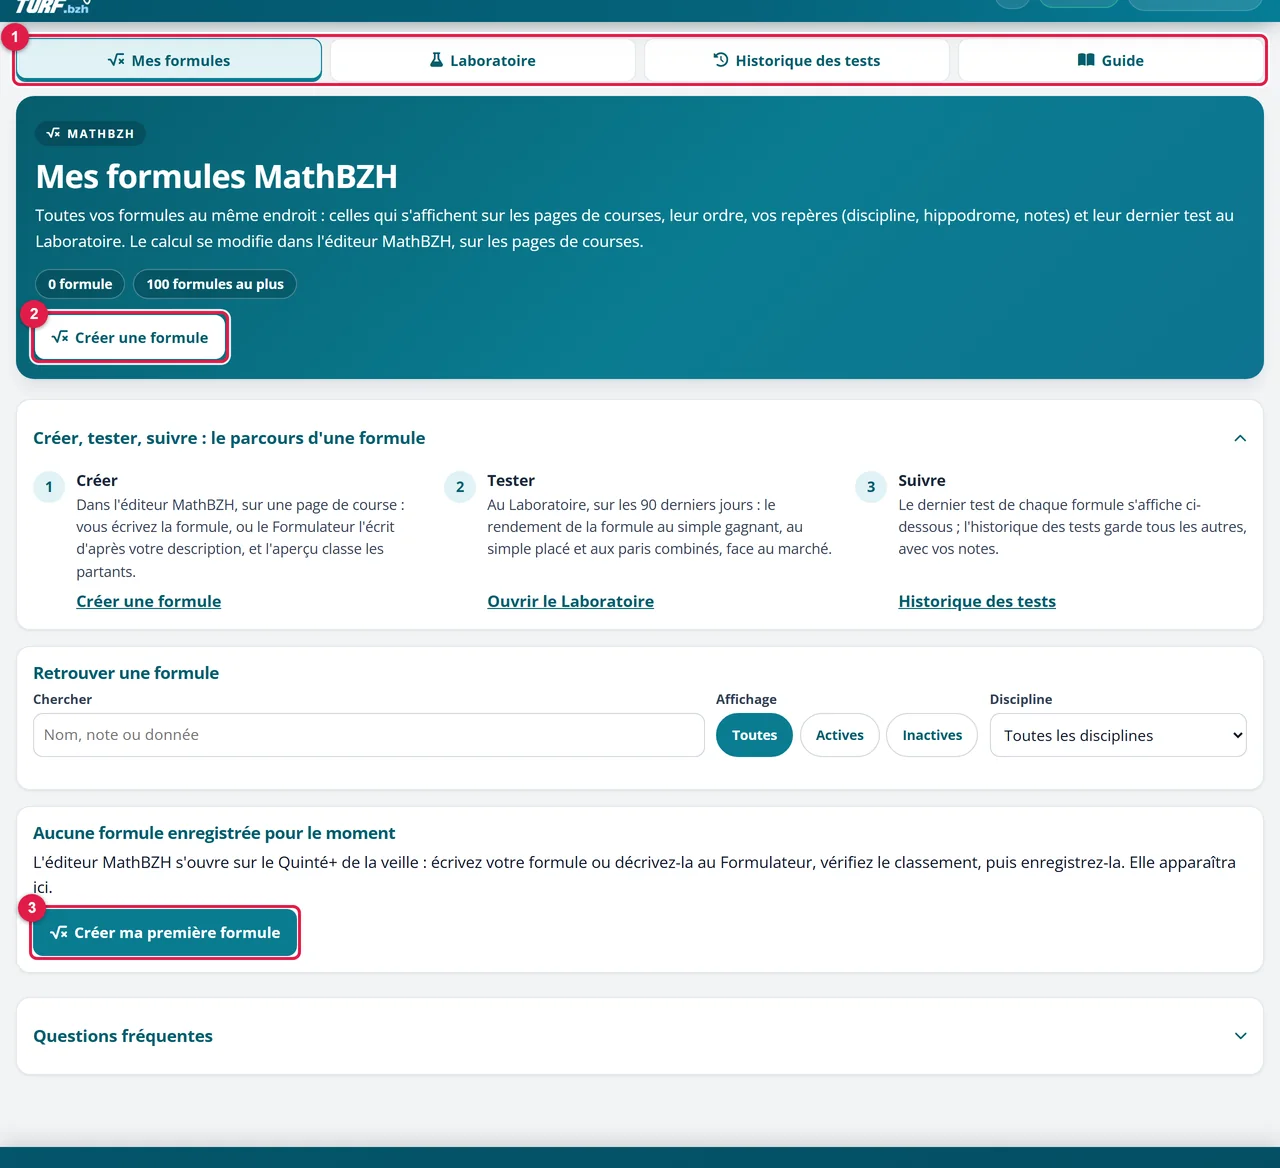Click the 'Retrouver une formule' heading
The image size is (1280, 1168).
tap(126, 673)
